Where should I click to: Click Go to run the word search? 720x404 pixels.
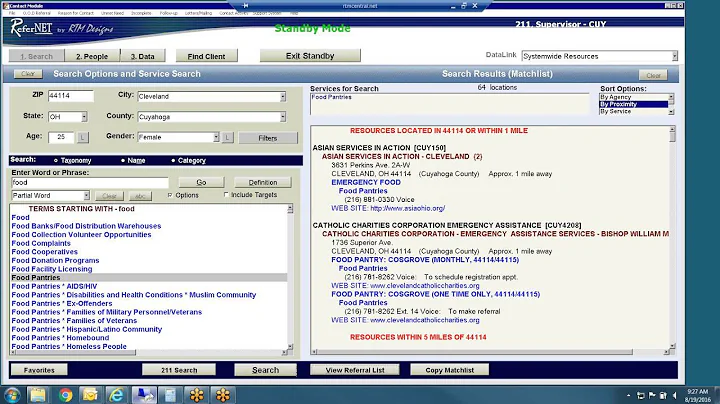pos(201,182)
